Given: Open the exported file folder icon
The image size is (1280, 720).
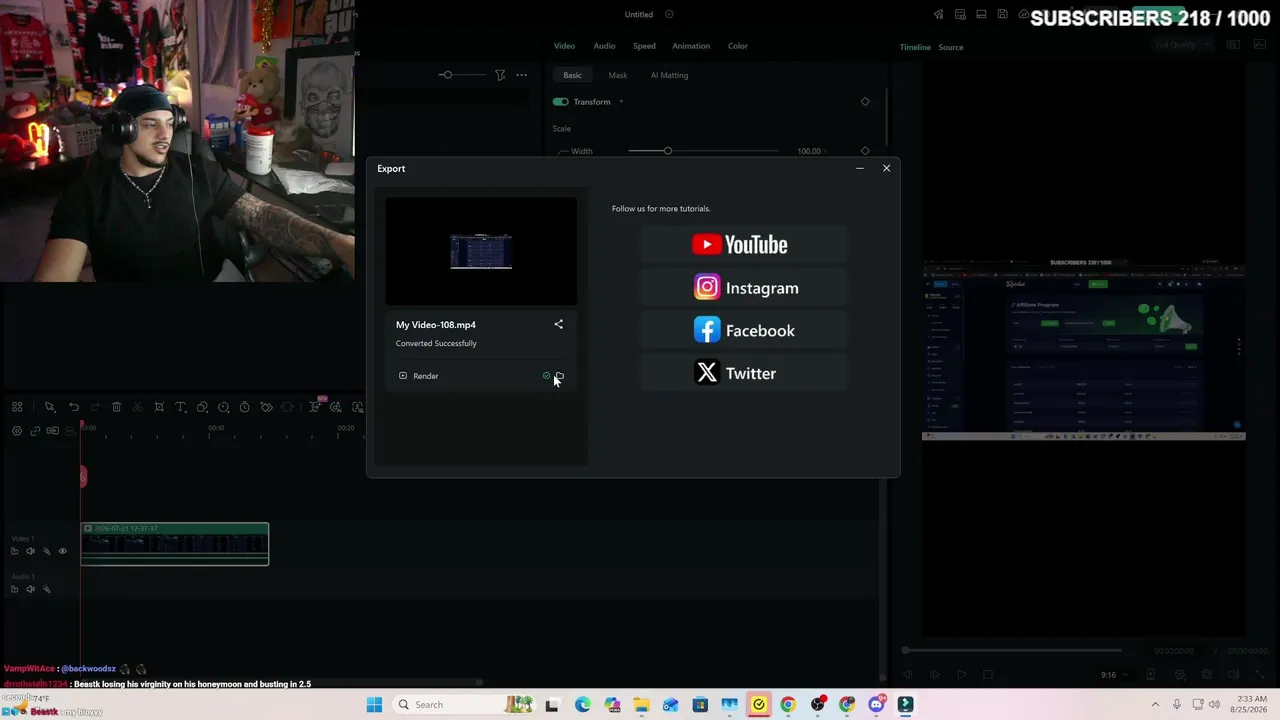Looking at the screenshot, I should (x=559, y=376).
